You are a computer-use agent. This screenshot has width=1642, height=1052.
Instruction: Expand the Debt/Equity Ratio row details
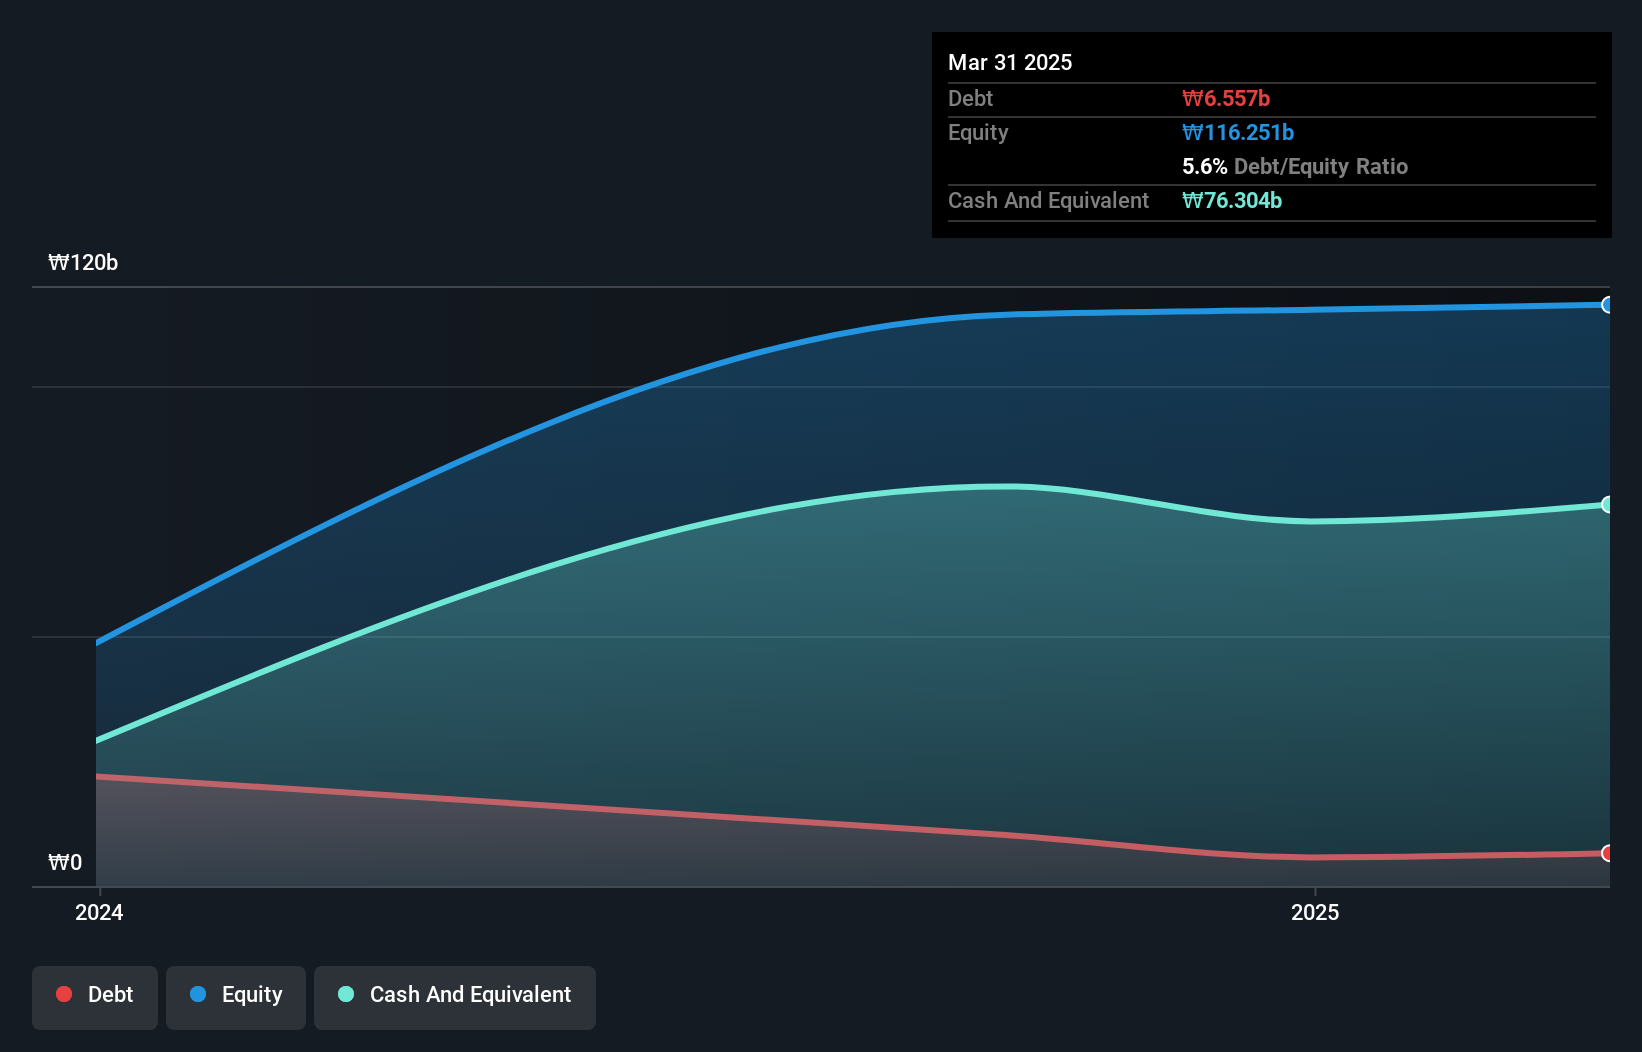(x=1296, y=167)
